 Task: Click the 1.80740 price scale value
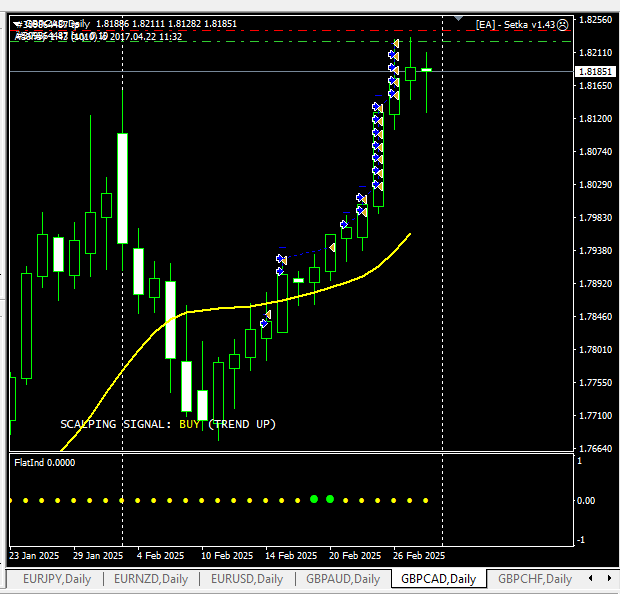(595, 151)
